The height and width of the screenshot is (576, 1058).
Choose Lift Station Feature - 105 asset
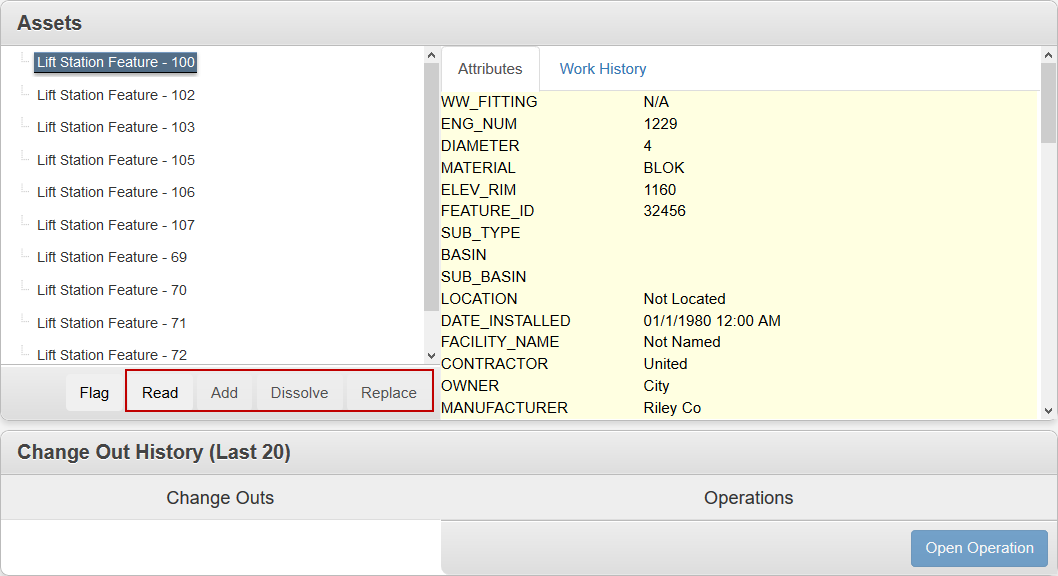coord(115,160)
